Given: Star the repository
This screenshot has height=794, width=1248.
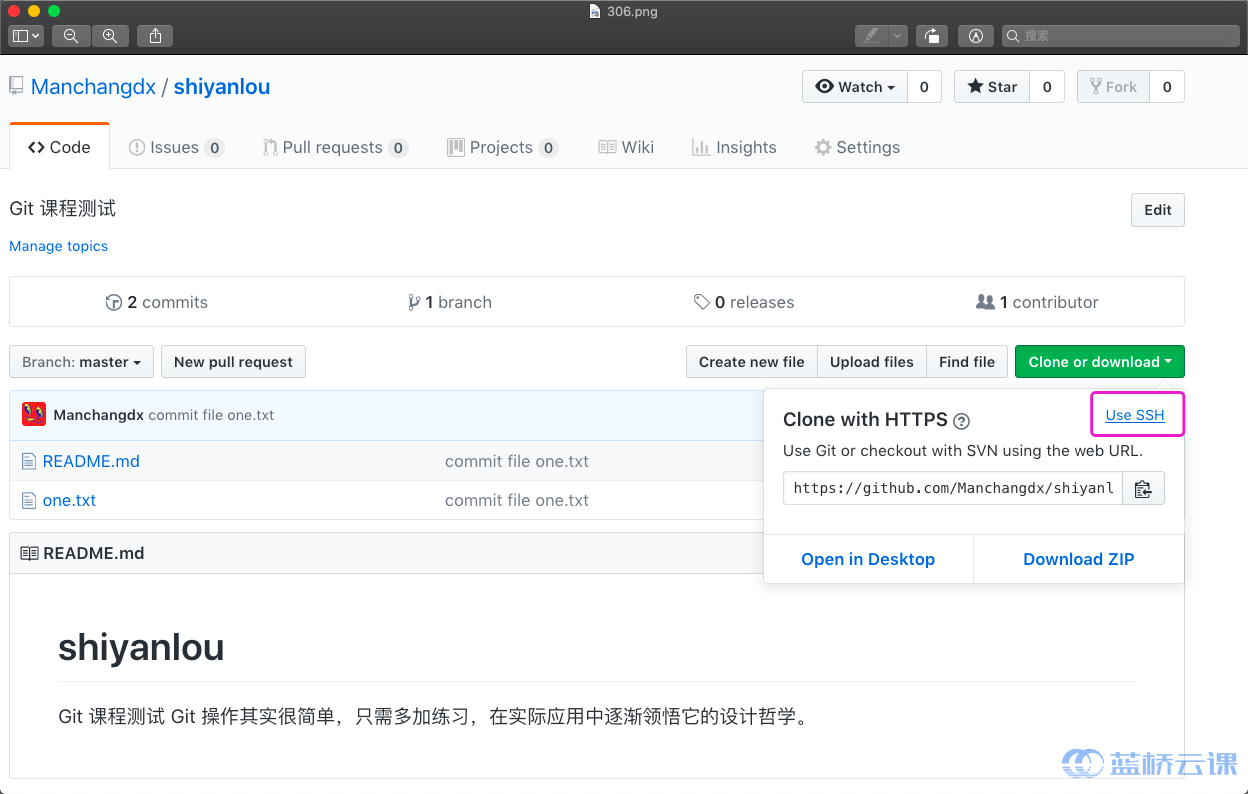Looking at the screenshot, I should click(992, 87).
